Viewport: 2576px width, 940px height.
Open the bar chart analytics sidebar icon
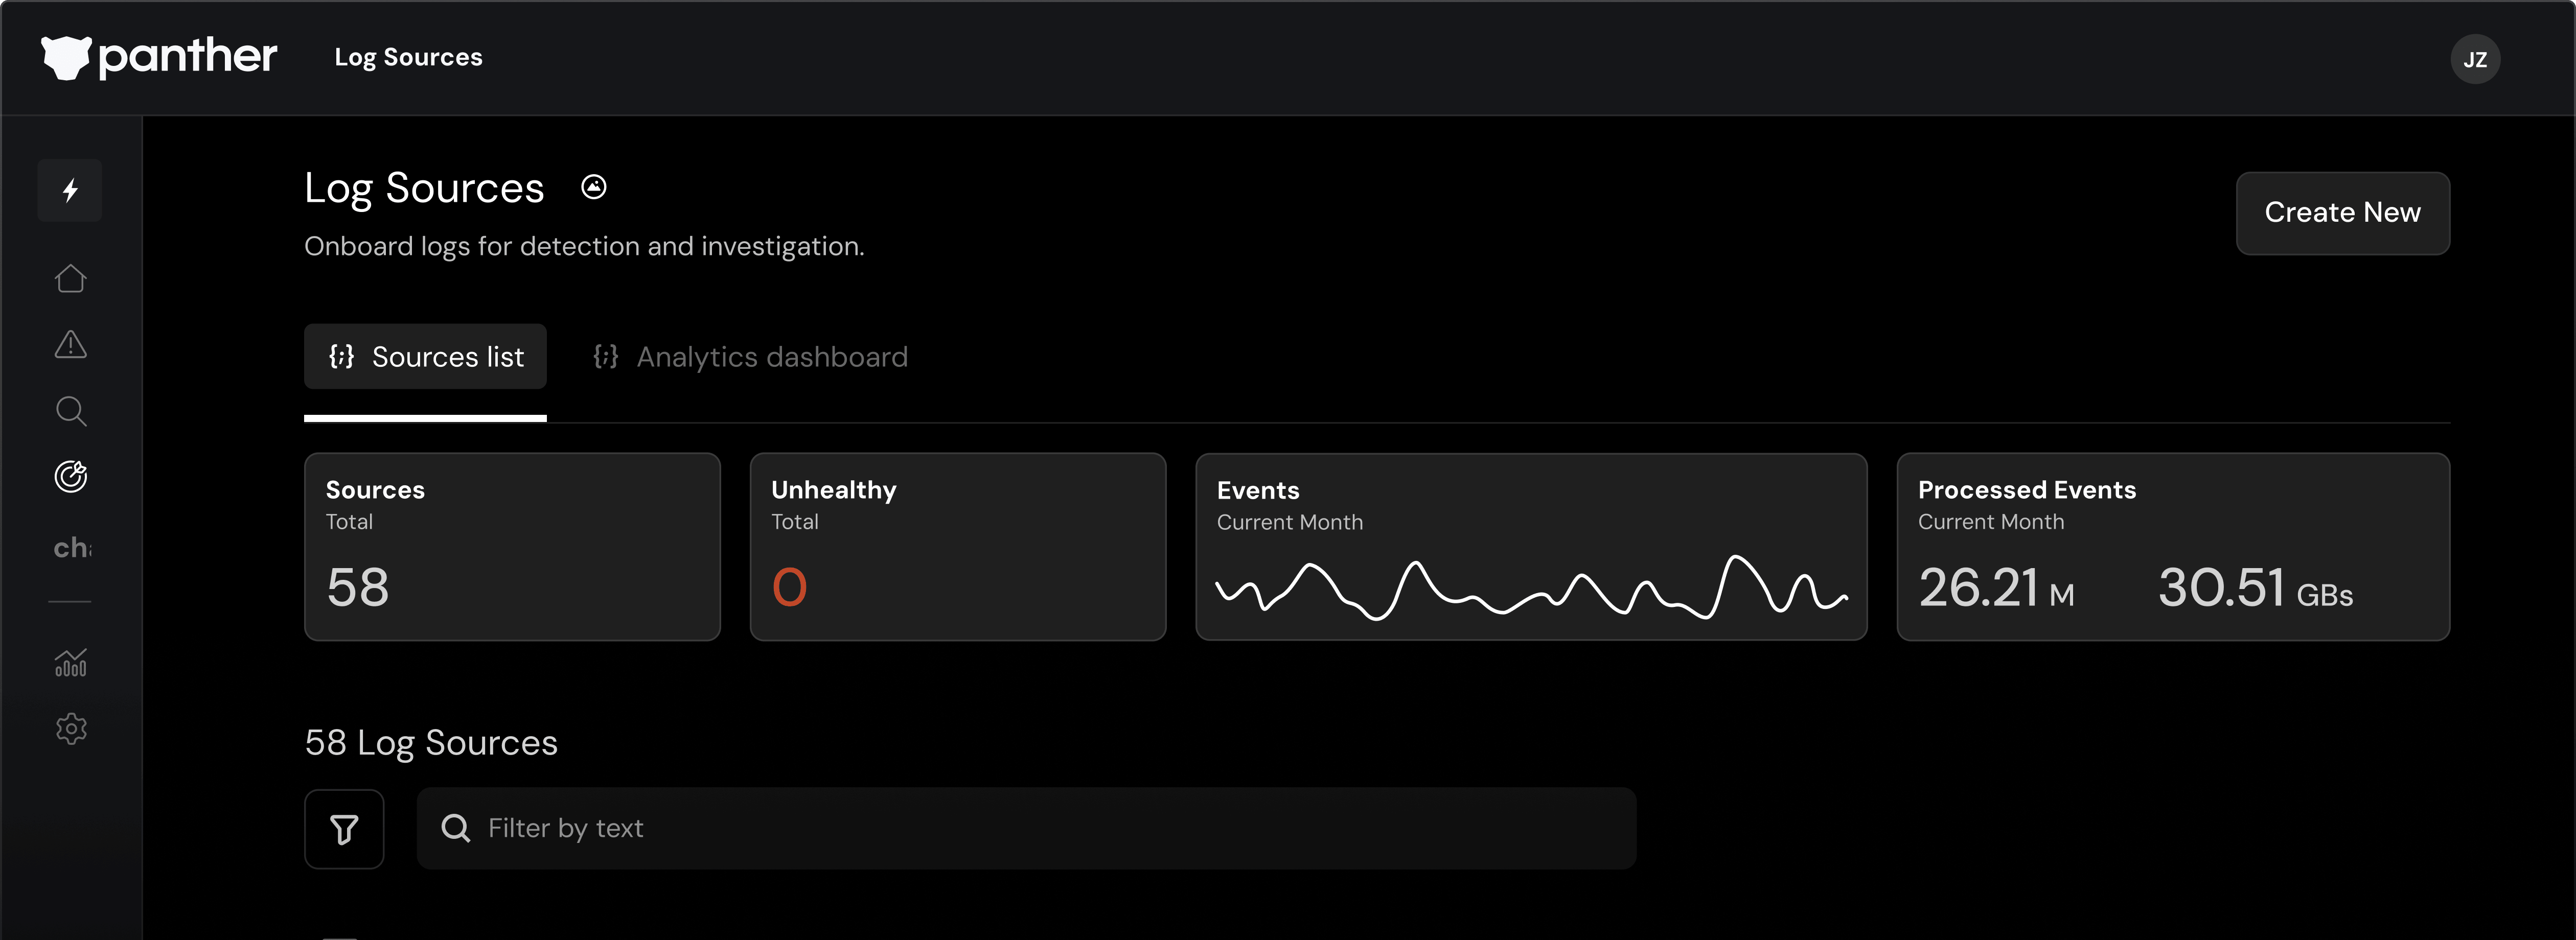[x=70, y=662]
